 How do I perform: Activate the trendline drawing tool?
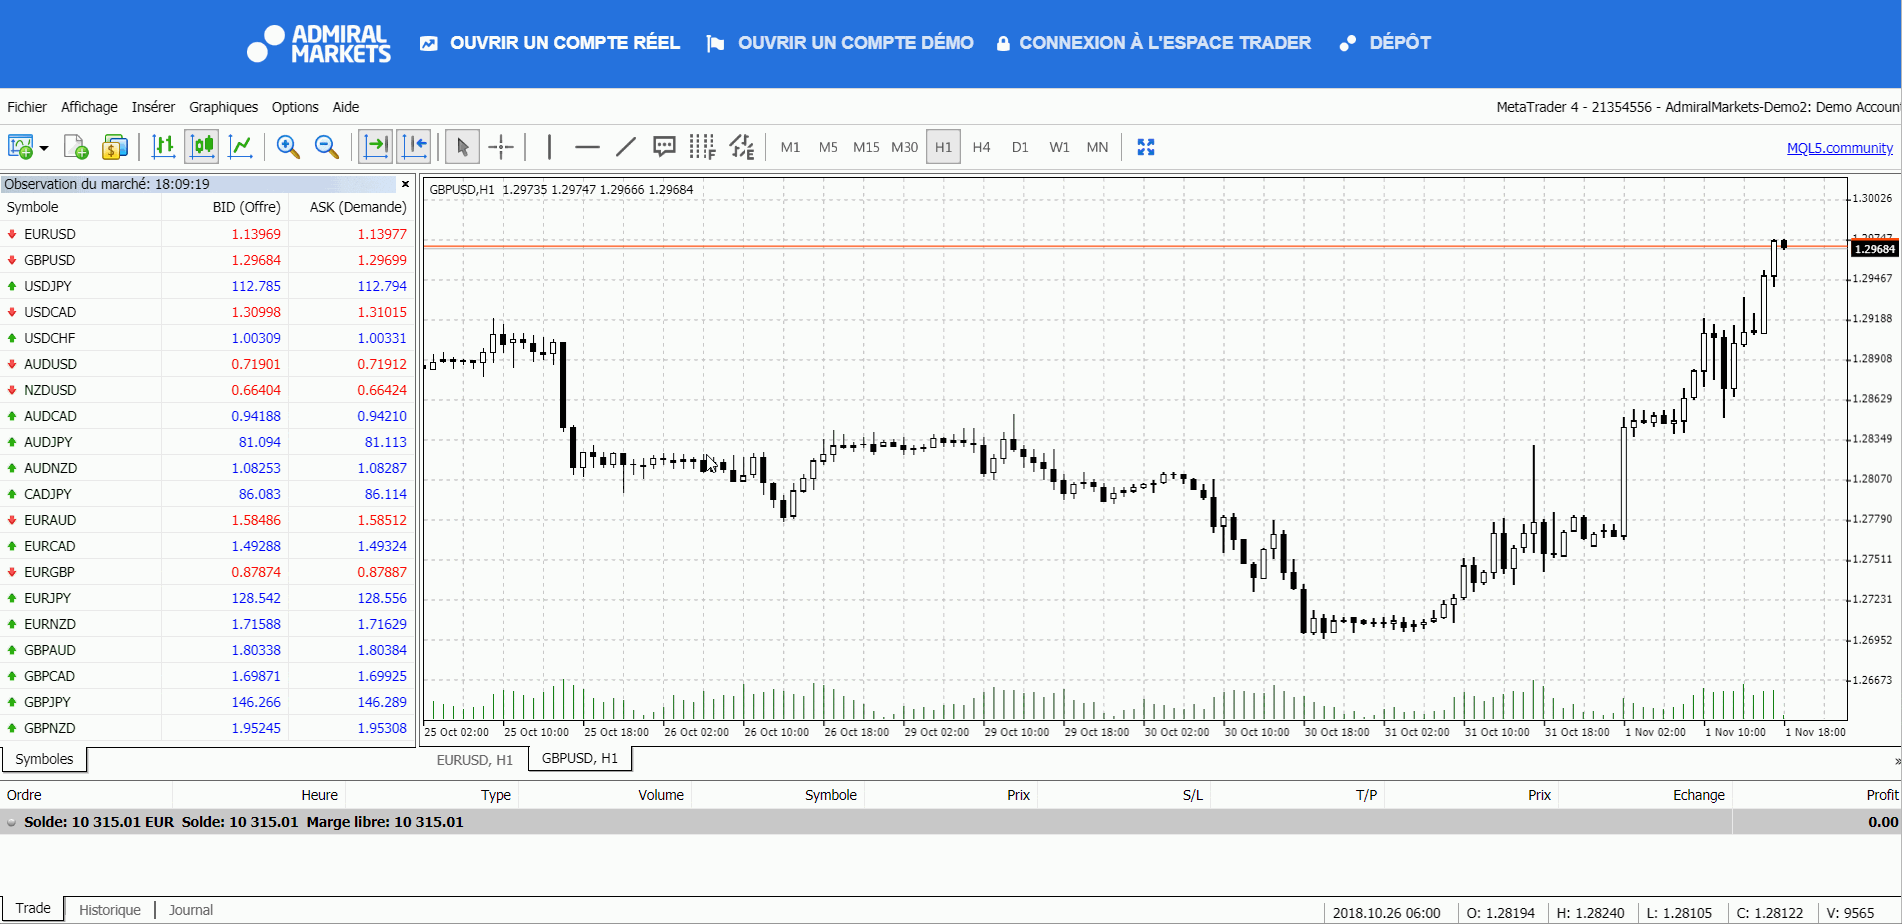626,147
